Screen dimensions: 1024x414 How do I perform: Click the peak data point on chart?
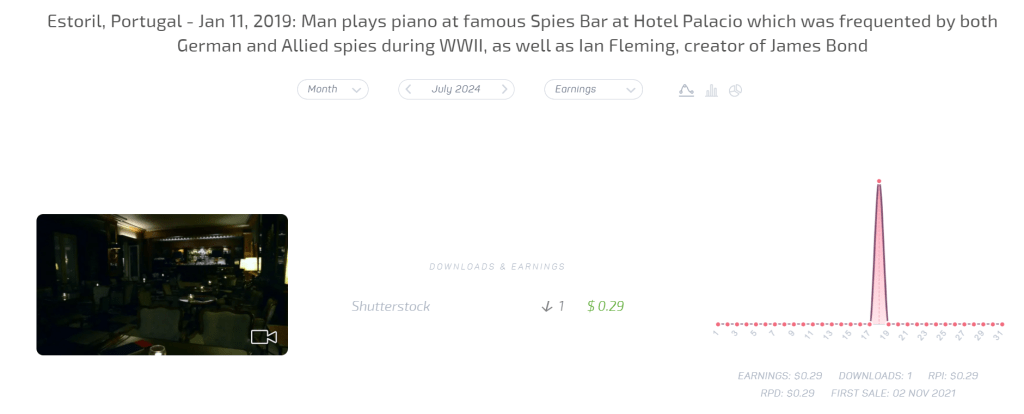[878, 181]
